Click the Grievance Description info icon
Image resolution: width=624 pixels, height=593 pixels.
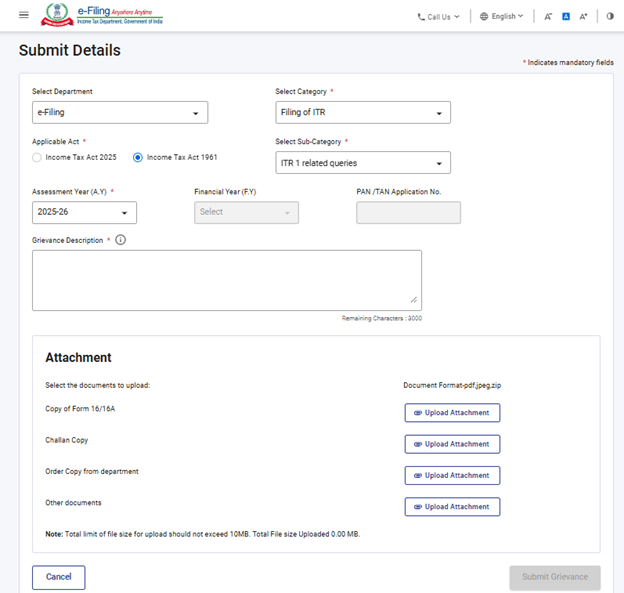120,240
